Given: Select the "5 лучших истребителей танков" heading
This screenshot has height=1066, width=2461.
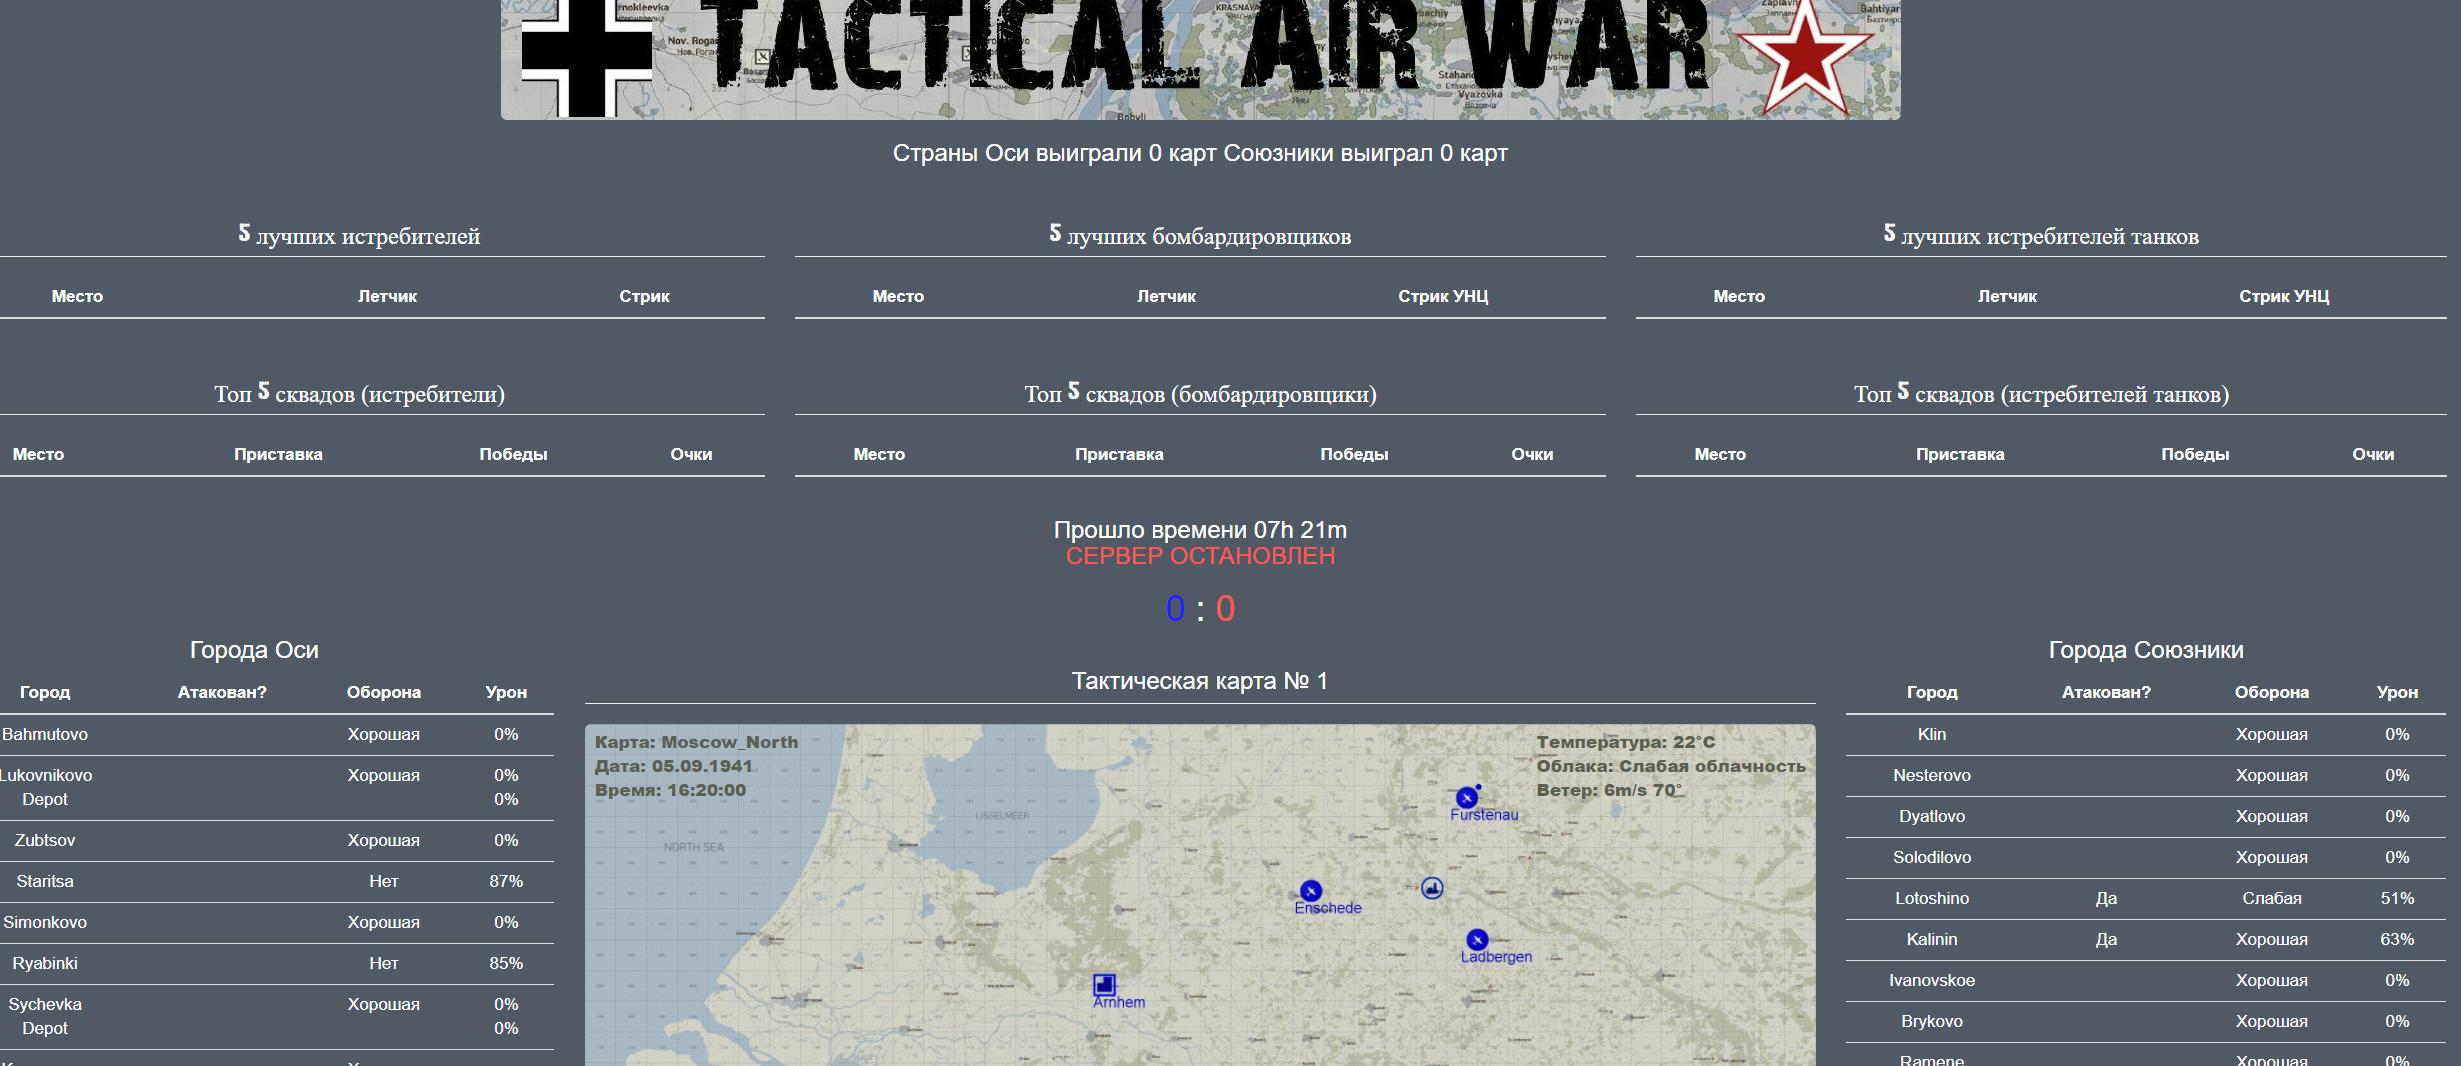Looking at the screenshot, I should (2041, 236).
